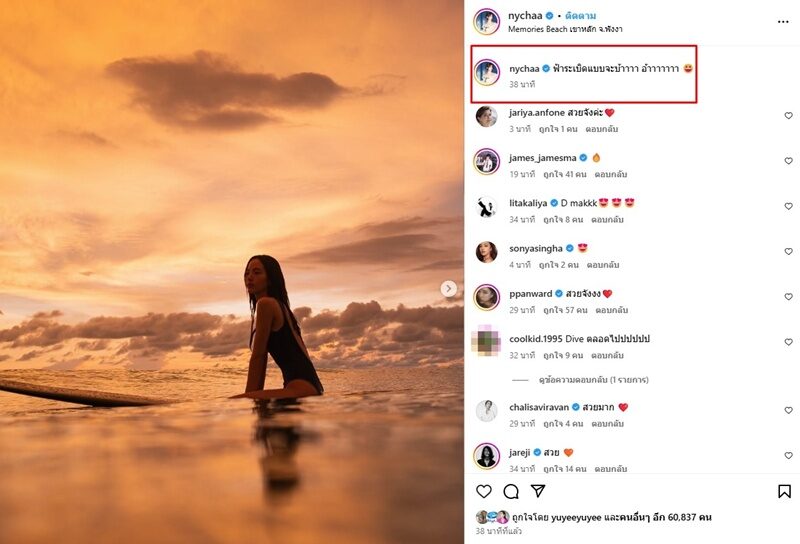The image size is (800, 544).
Task: Reply to litakaliya's comment
Action: [x=607, y=219]
